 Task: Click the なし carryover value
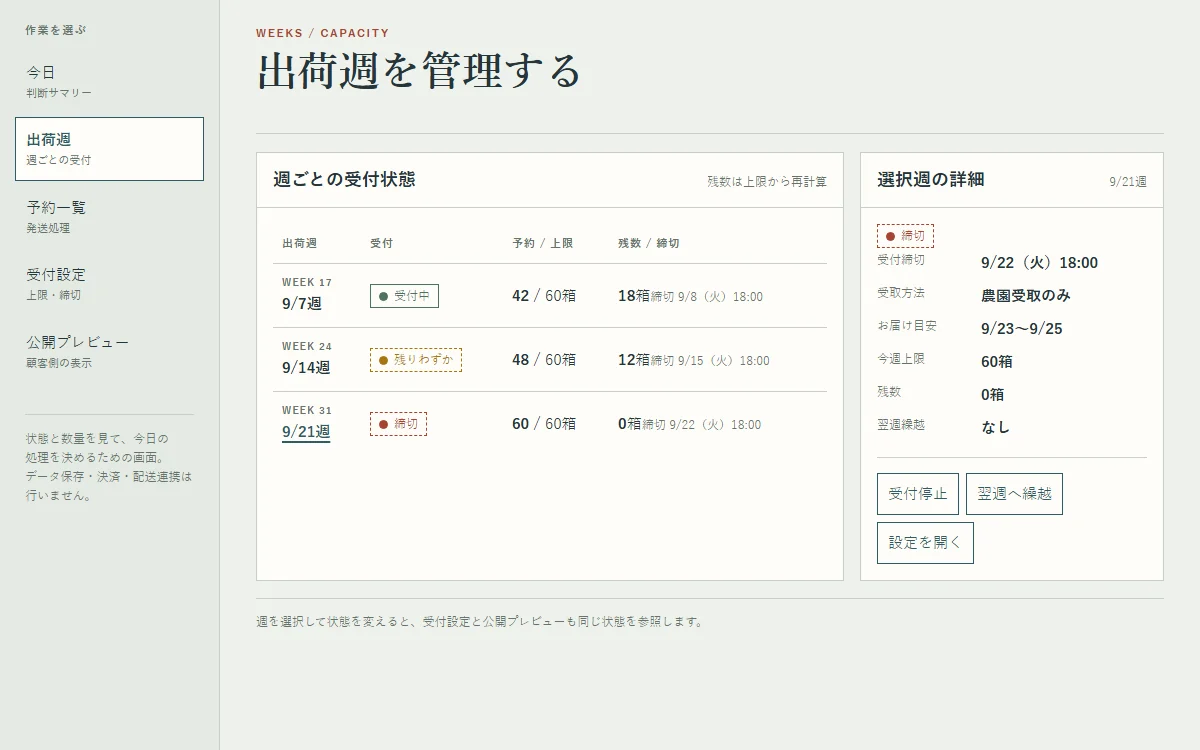(x=996, y=427)
